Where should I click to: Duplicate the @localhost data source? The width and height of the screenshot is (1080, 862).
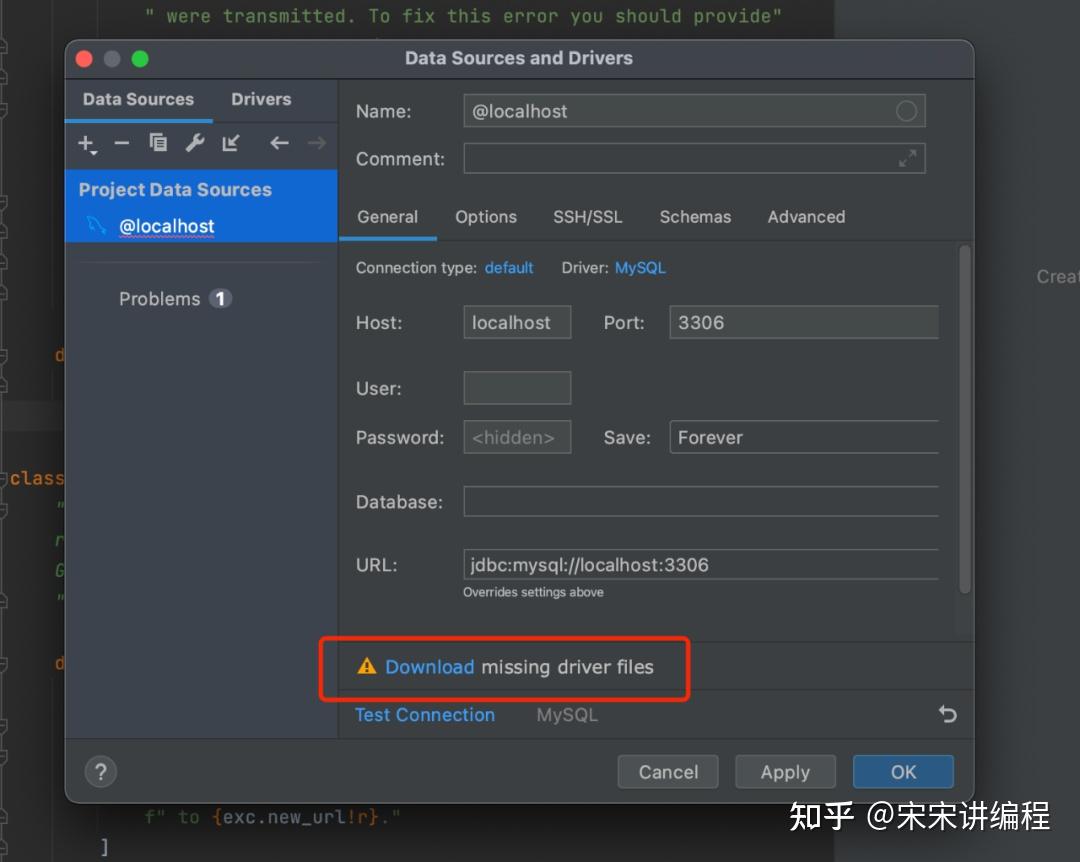pos(158,143)
